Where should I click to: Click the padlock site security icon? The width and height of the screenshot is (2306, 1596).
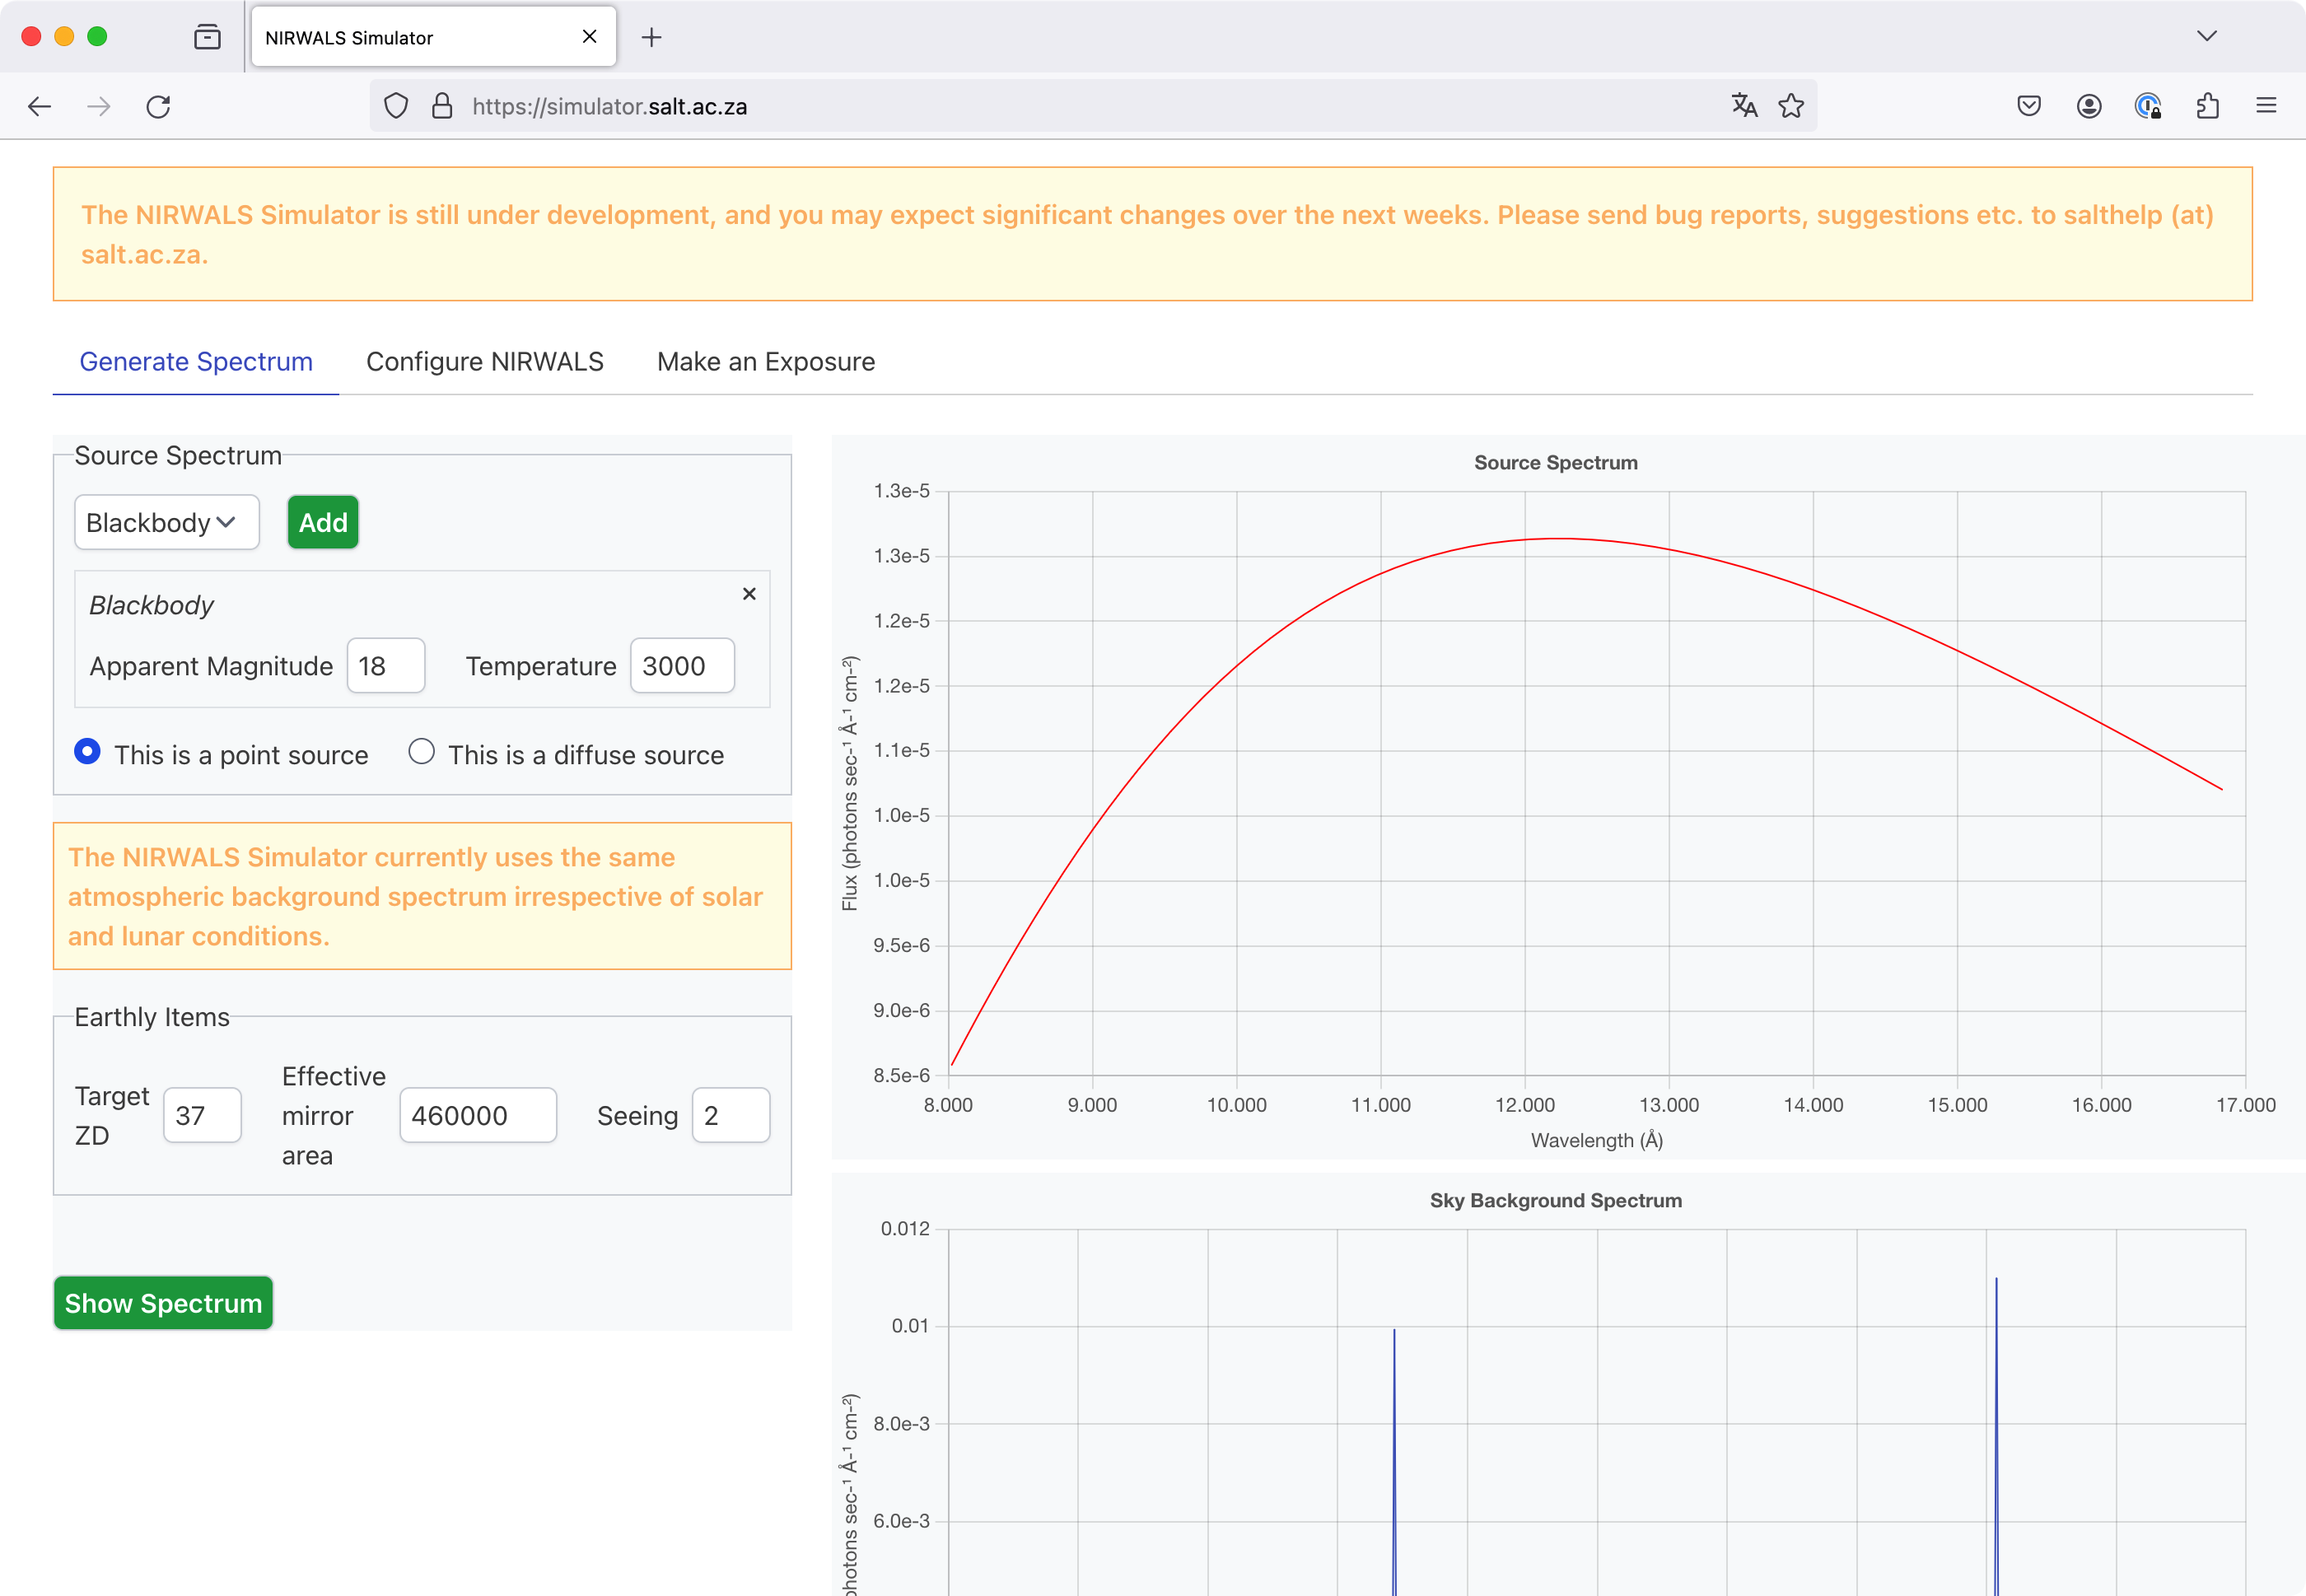(442, 106)
